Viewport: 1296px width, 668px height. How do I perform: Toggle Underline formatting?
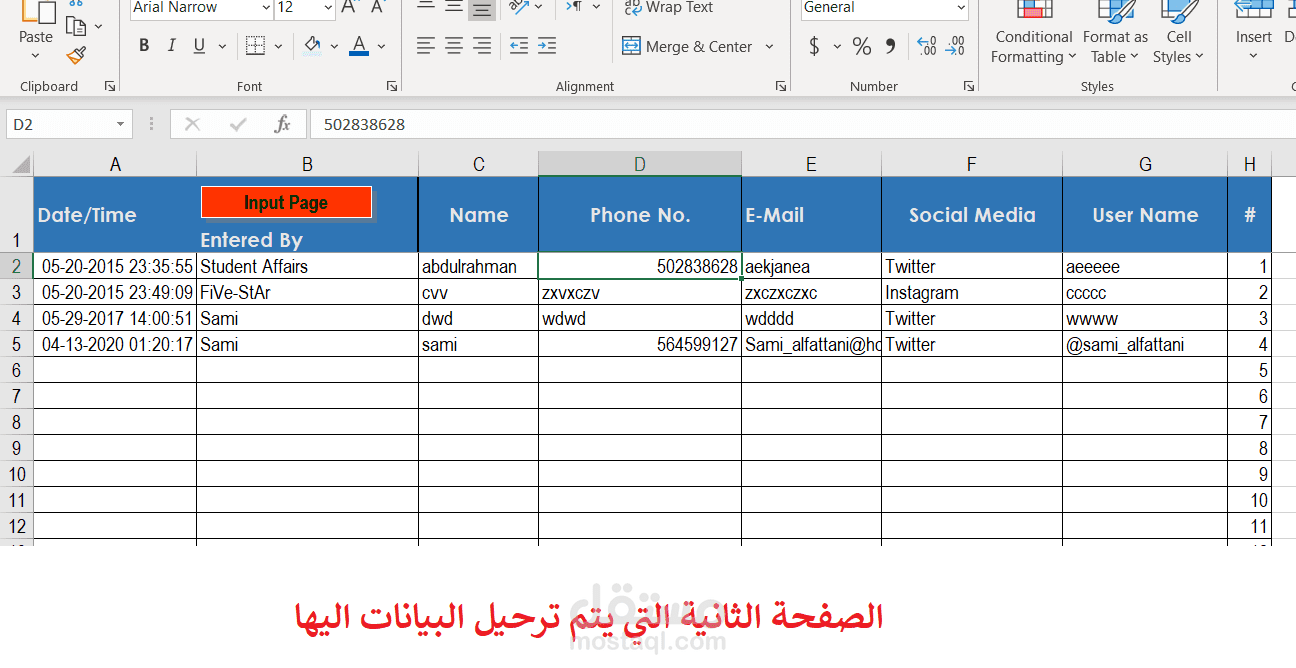coord(198,46)
